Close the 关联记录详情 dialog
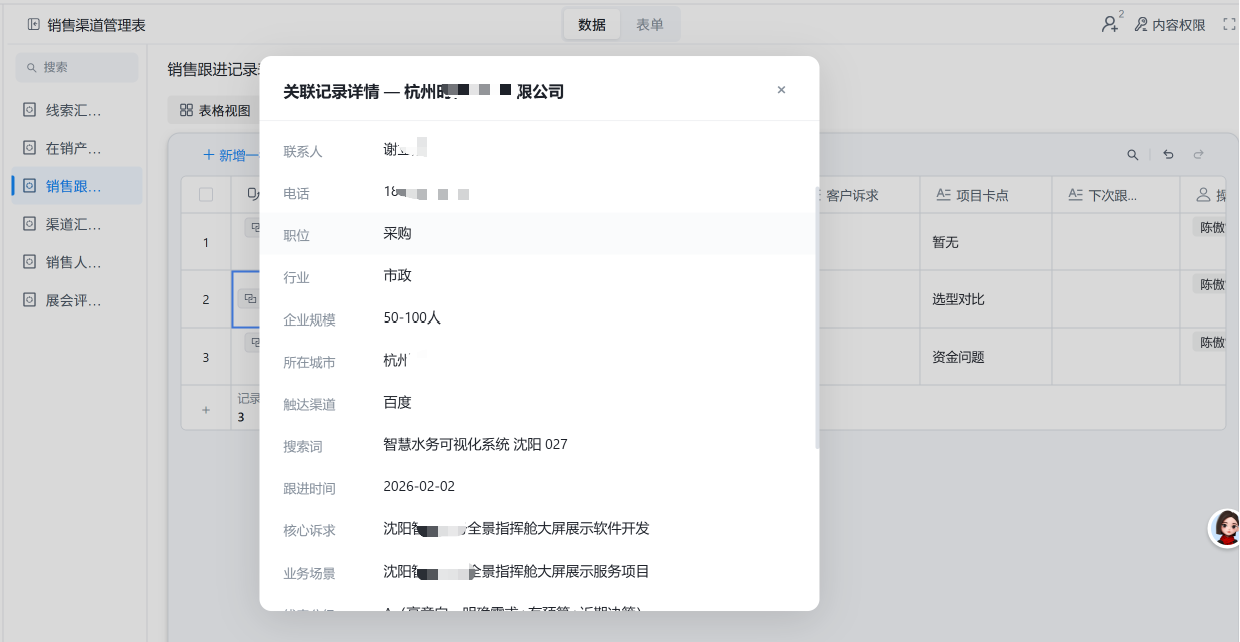 (x=781, y=90)
